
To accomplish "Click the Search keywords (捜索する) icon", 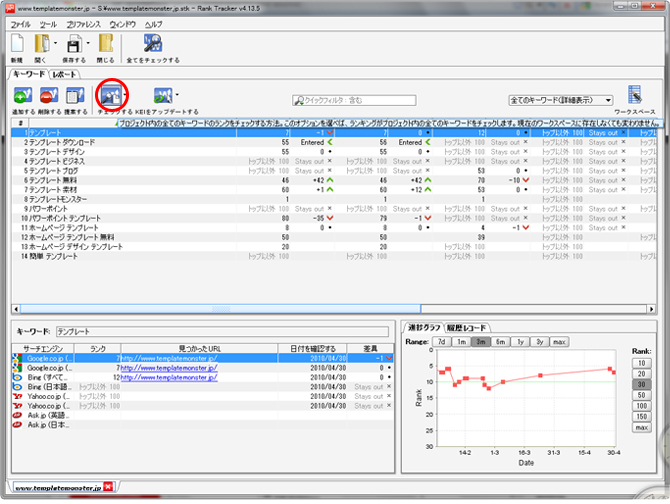I will click(x=75, y=95).
